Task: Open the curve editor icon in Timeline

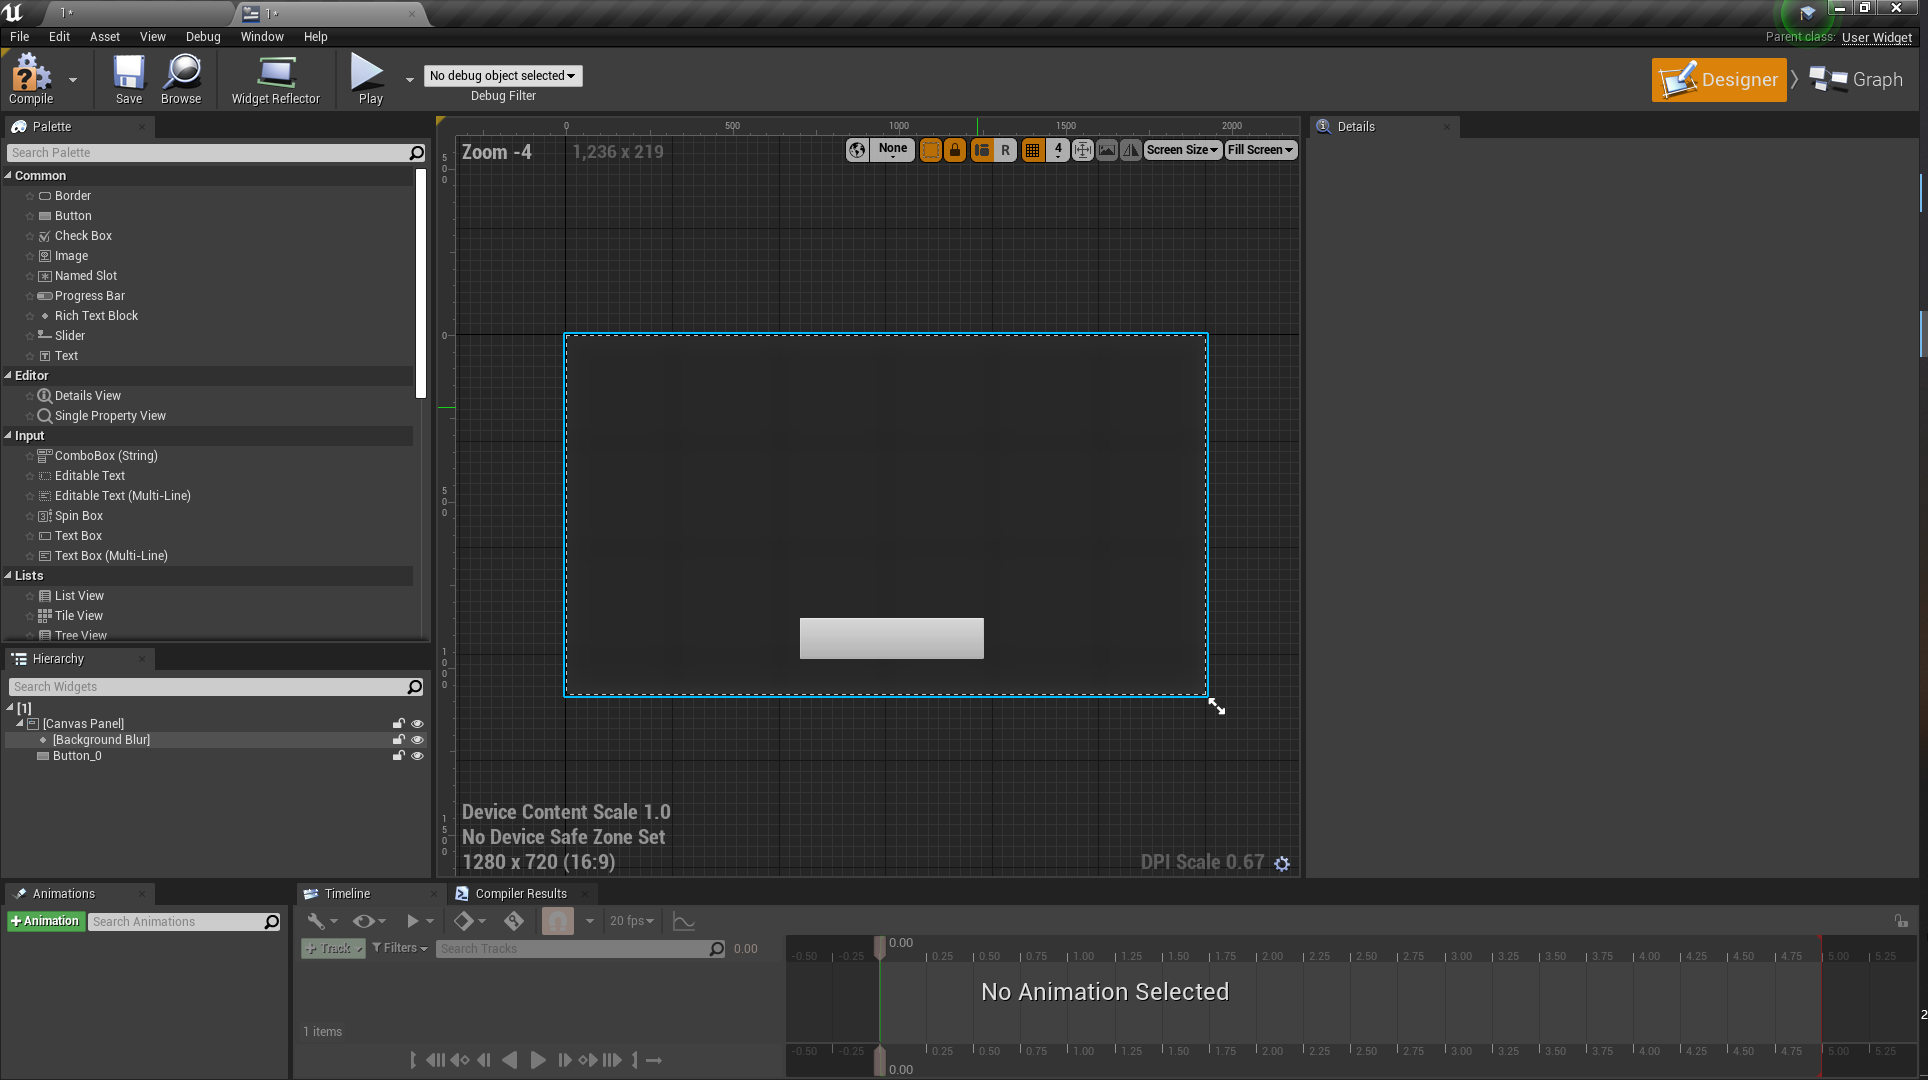Action: [684, 921]
